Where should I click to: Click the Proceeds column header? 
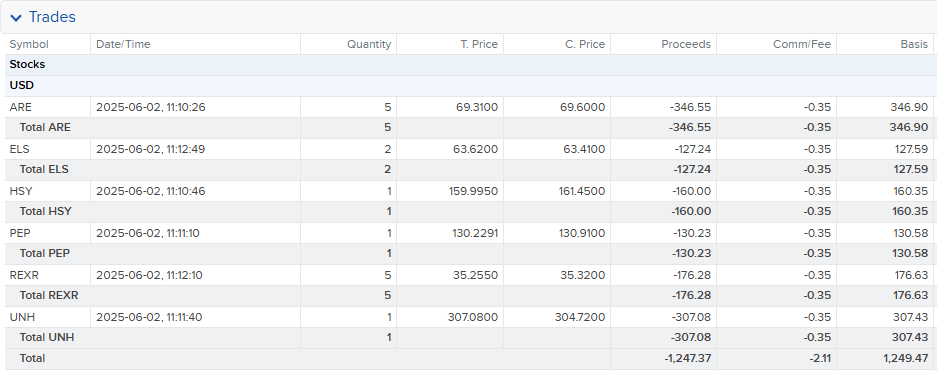click(686, 44)
